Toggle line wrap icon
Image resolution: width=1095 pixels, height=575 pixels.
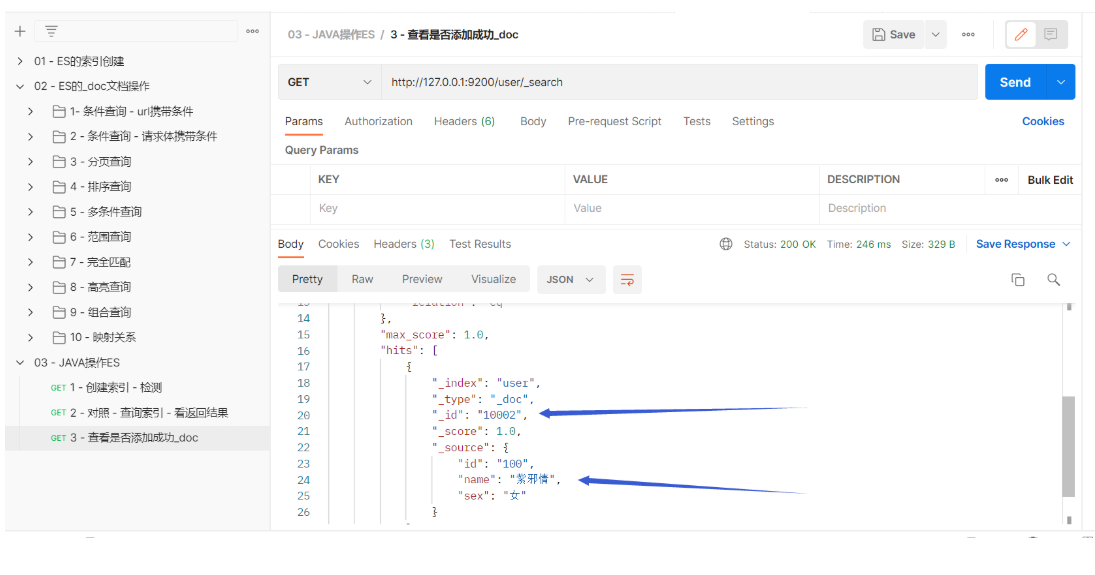click(627, 280)
